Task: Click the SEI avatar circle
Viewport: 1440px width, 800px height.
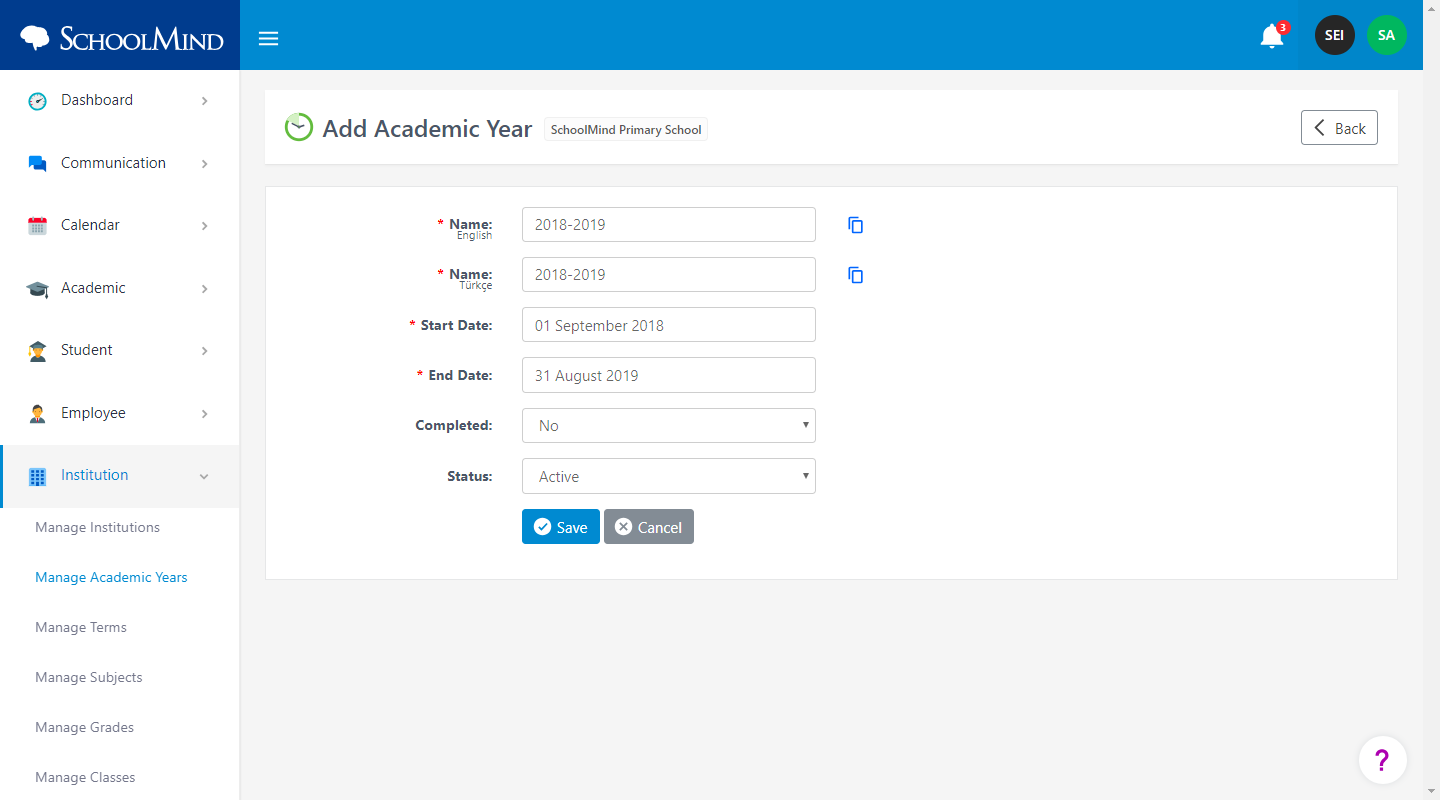Action: pos(1334,35)
